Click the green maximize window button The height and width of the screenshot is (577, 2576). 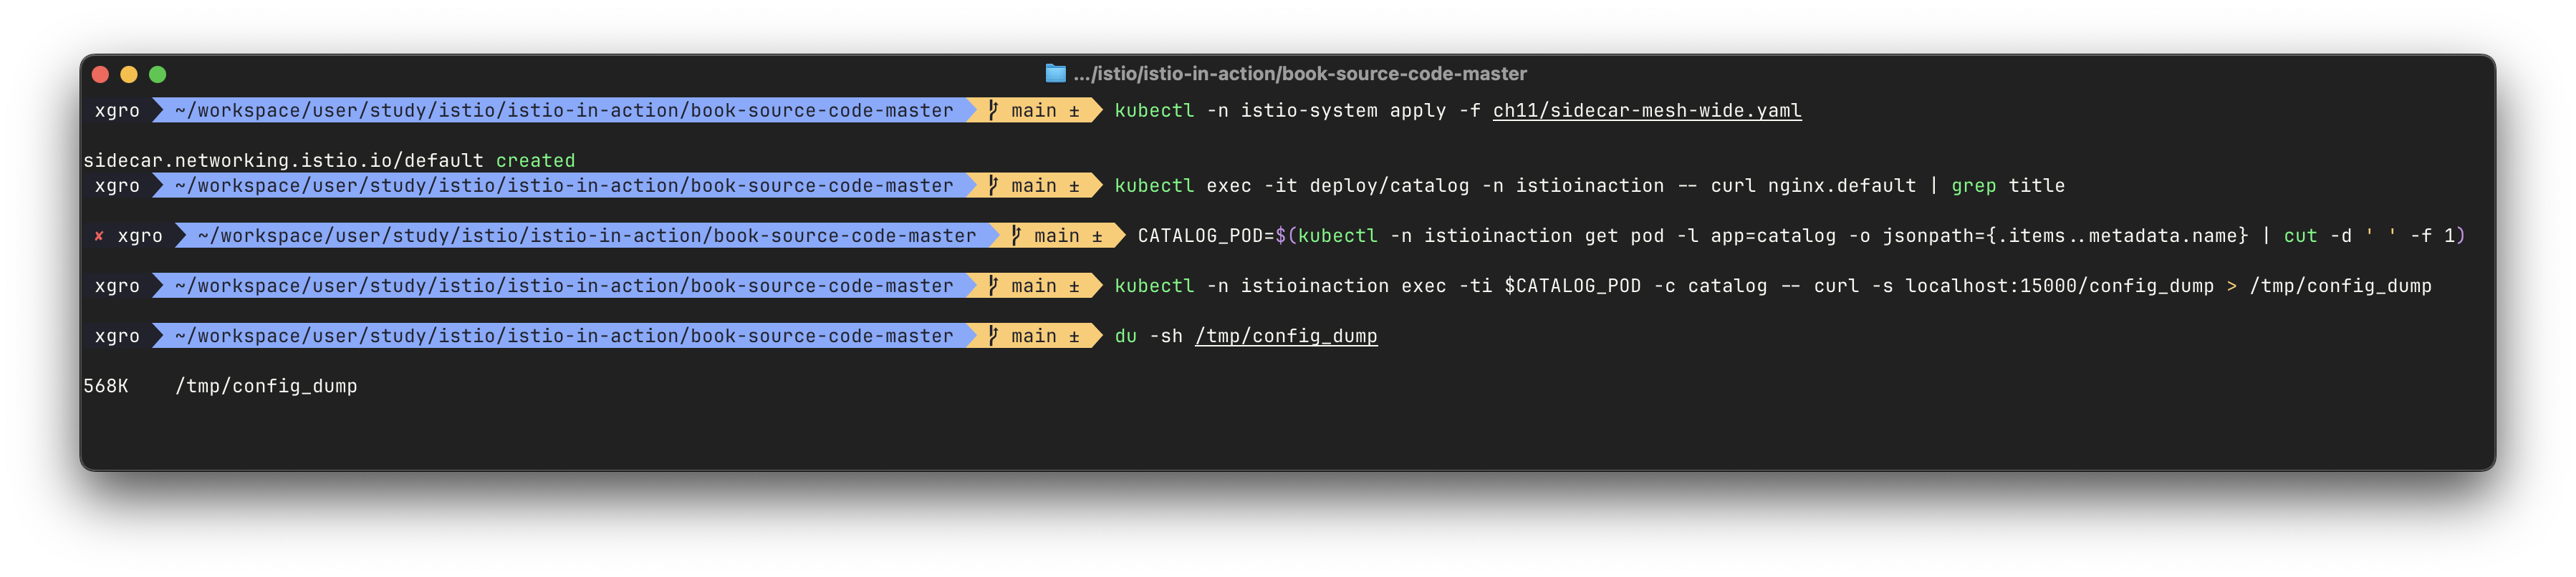coord(158,74)
